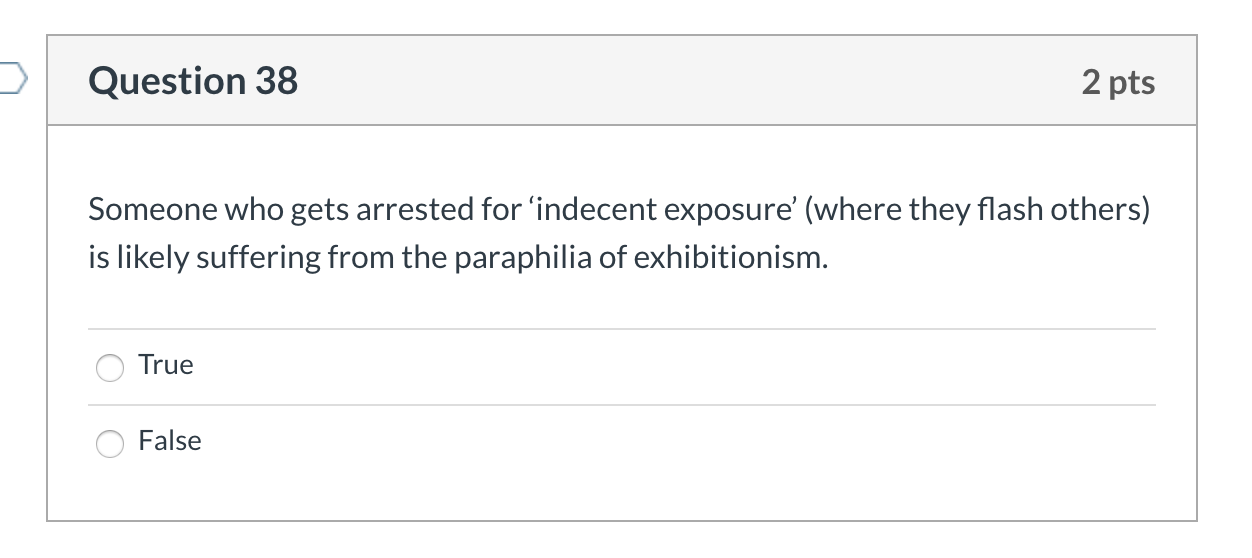Click the blank area below the False option
Screen dimensions: 1252x558
[x=620, y=495]
